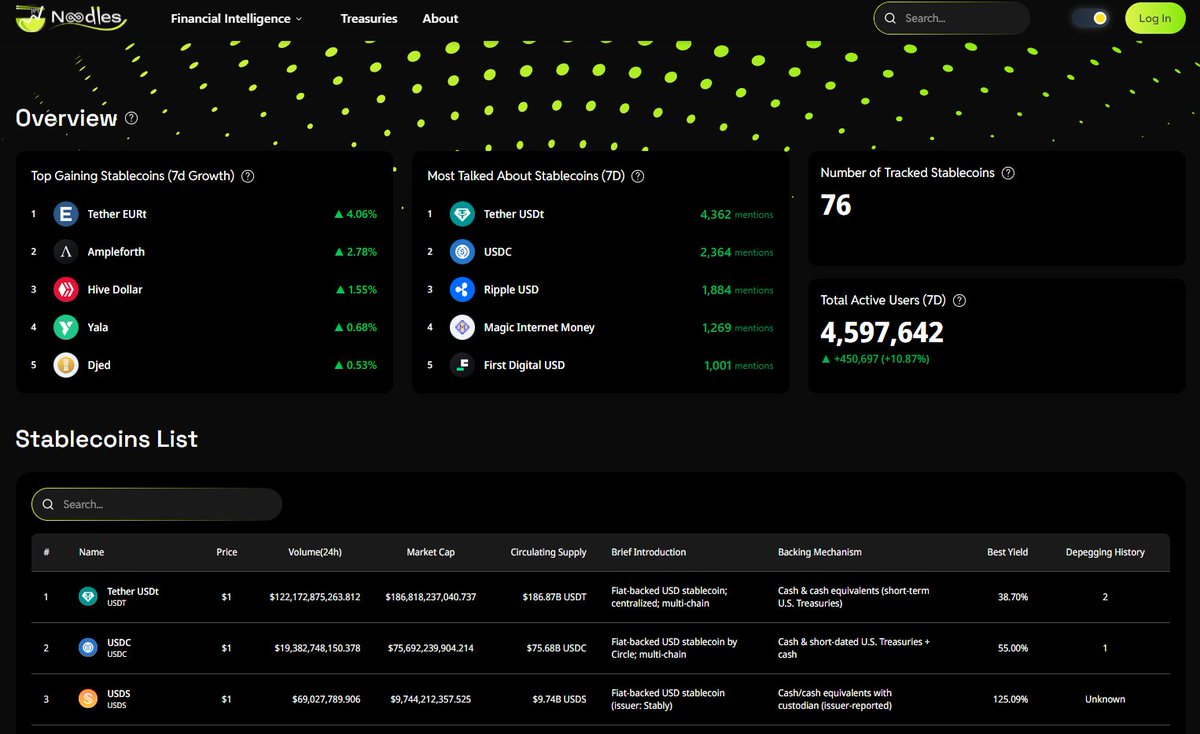Image resolution: width=1200 pixels, height=734 pixels.
Task: Open help icon beside Number of Tracked Stablecoins
Action: pyautogui.click(x=1008, y=173)
